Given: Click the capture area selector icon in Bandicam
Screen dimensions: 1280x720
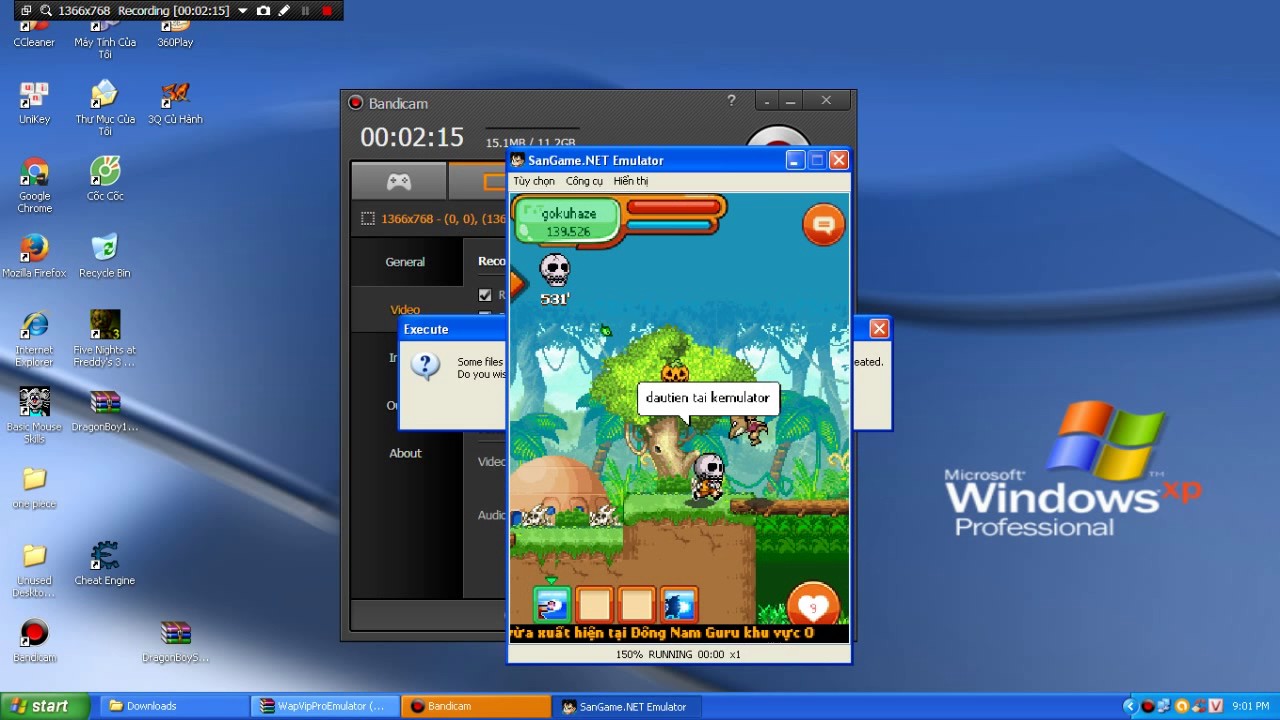Looking at the screenshot, I should pos(367,219).
